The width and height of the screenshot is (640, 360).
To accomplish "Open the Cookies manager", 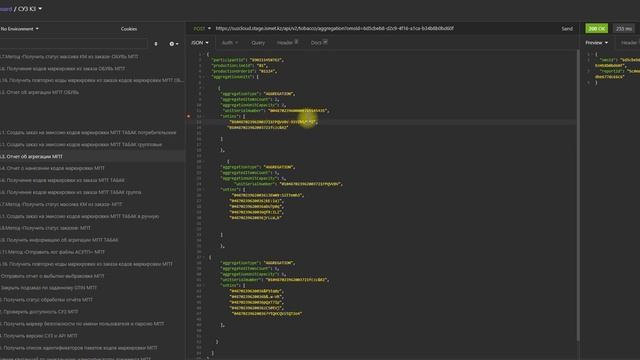I will (x=129, y=29).
